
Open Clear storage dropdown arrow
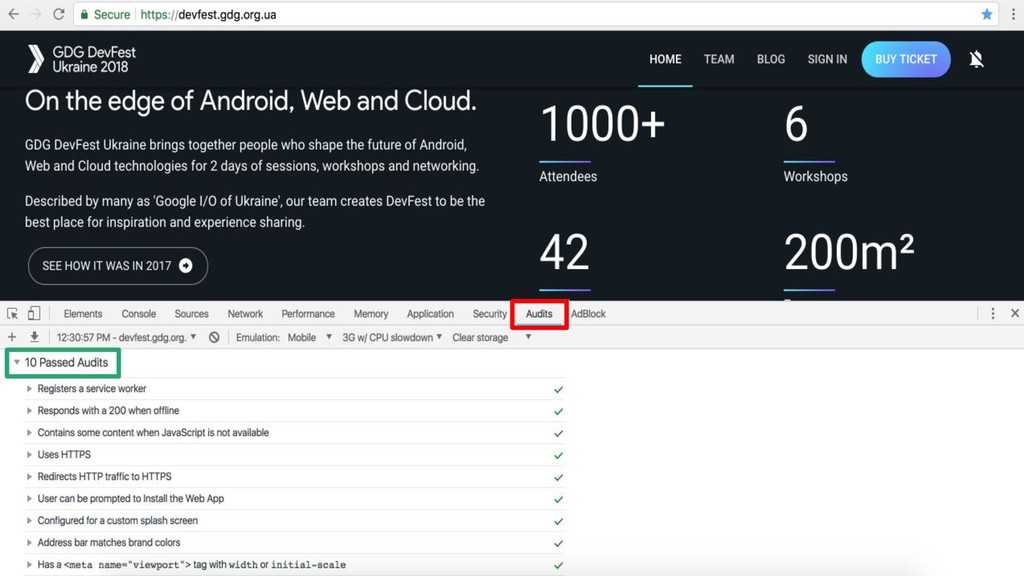click(528, 337)
